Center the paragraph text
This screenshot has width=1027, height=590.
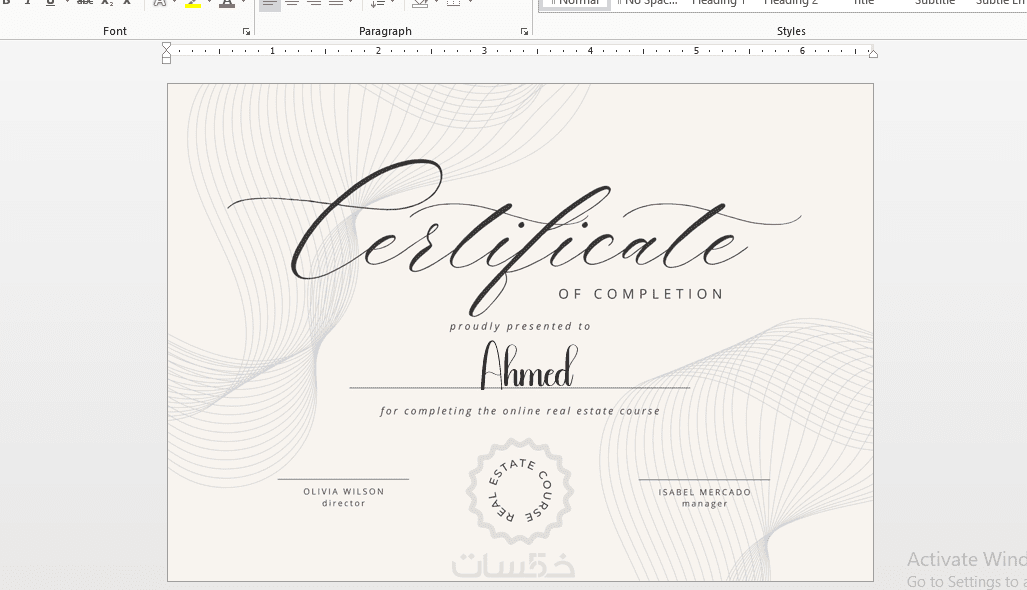[292, 4]
